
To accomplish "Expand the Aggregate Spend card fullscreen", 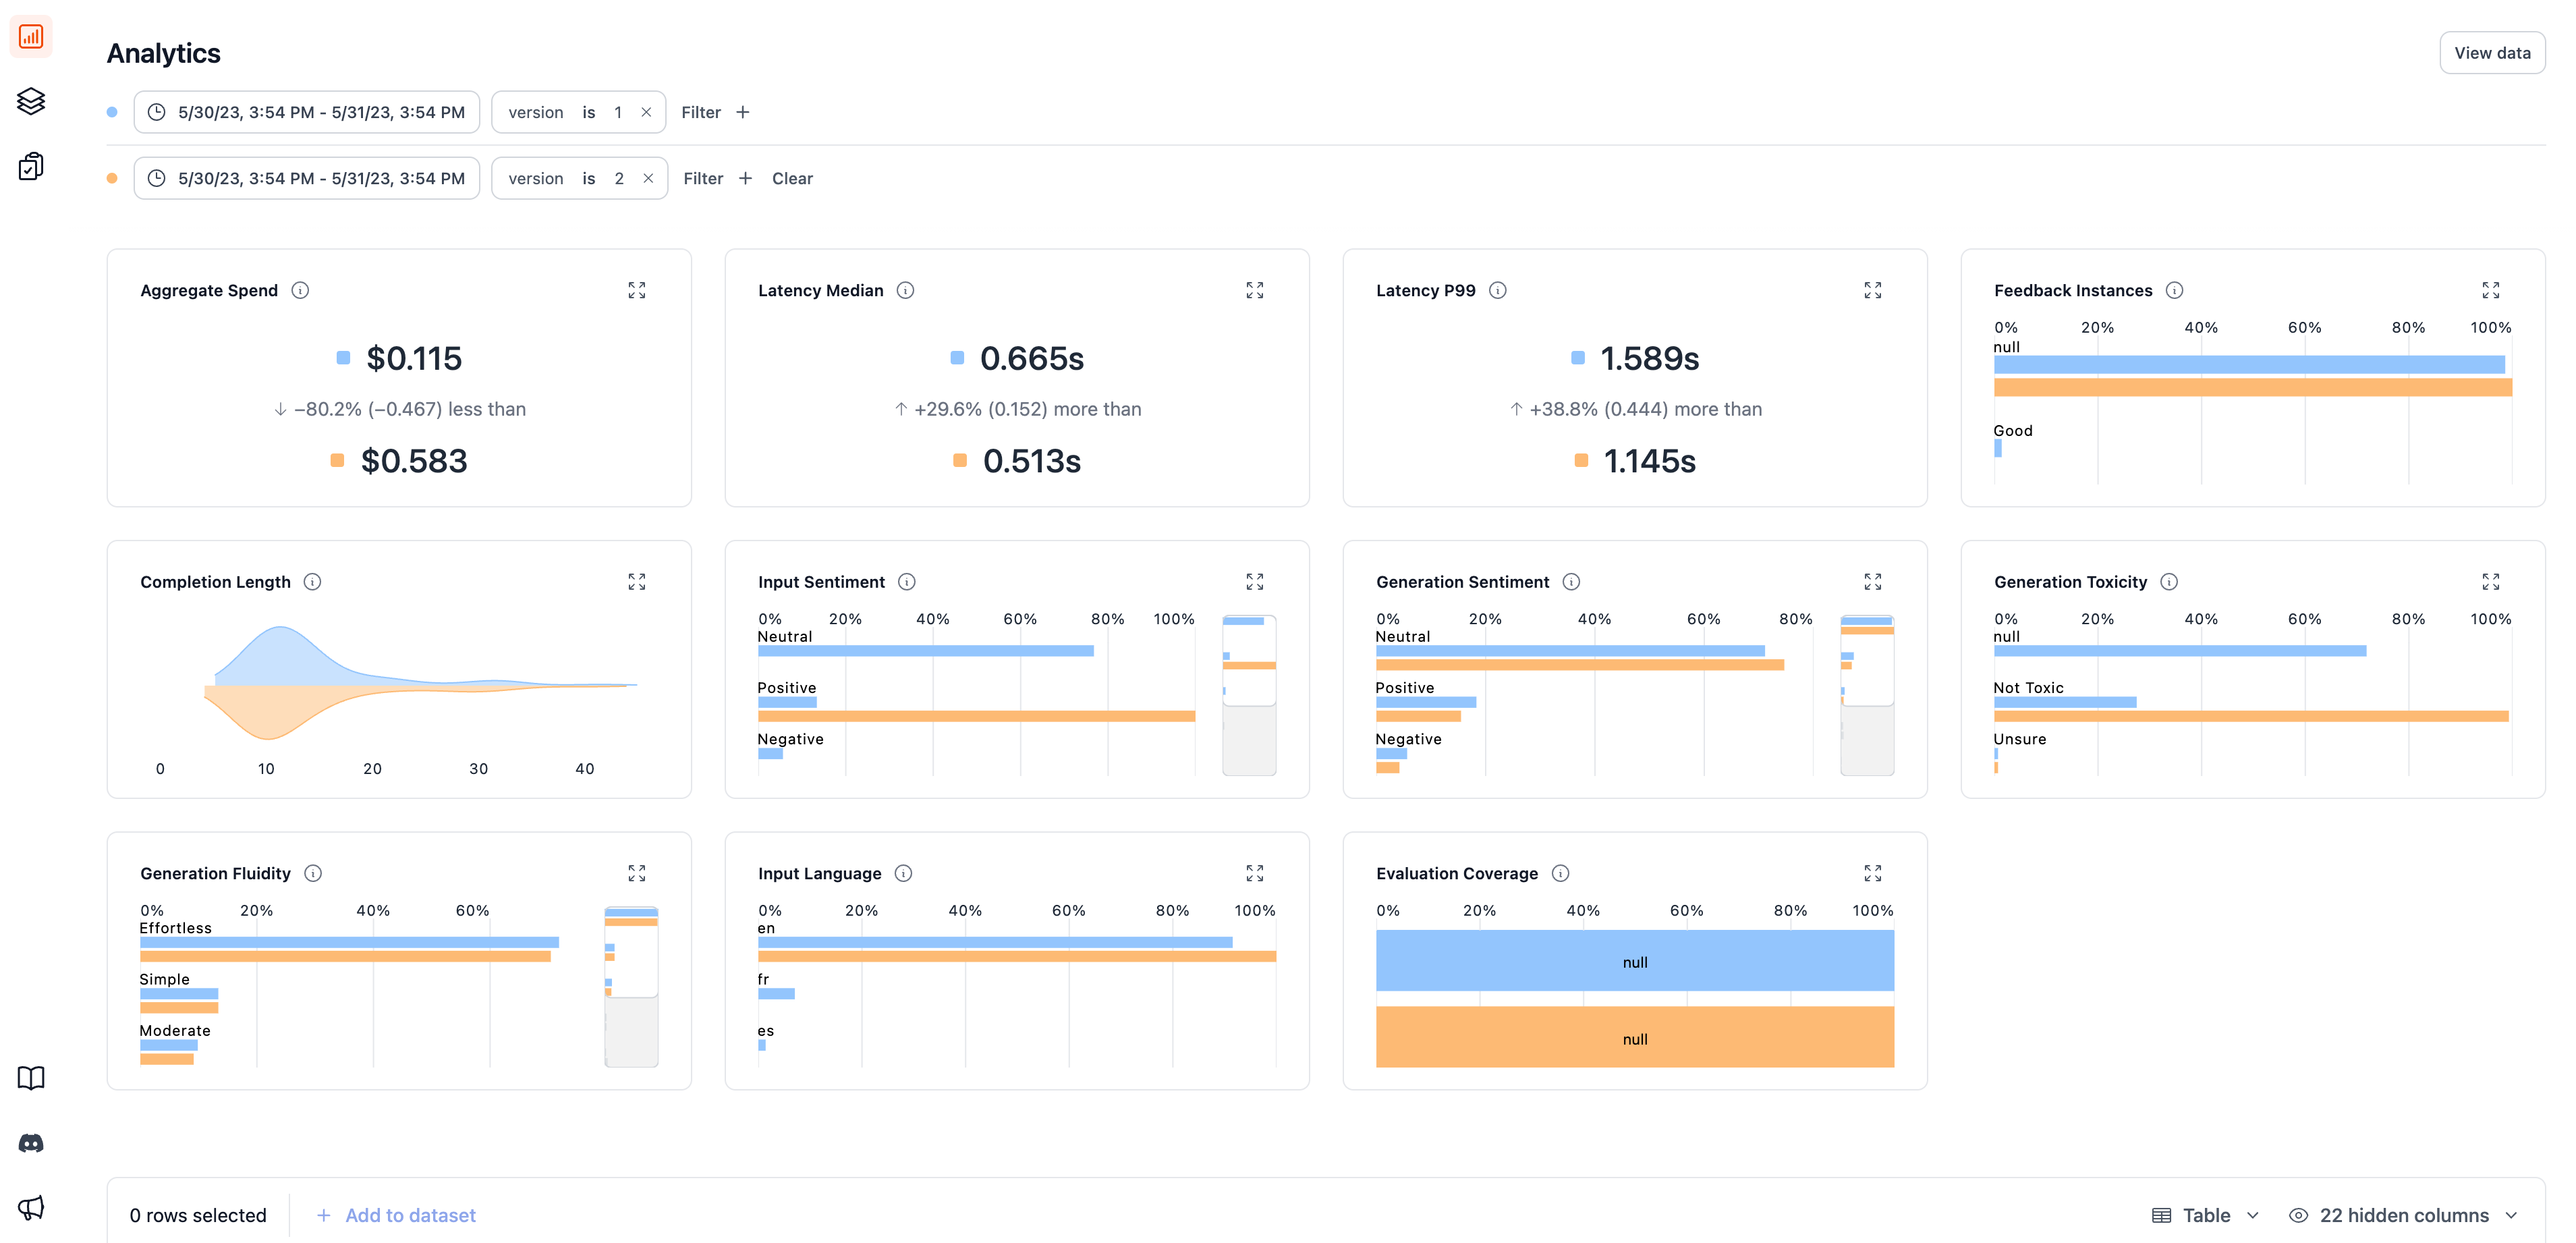I will [x=636, y=290].
